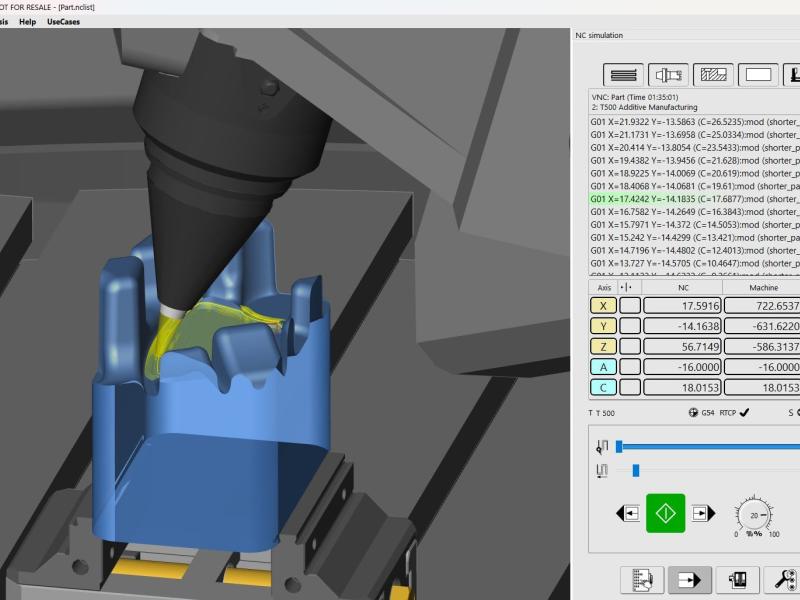Open the machine view icon at bottom
This screenshot has height=600, width=800.
(736, 579)
